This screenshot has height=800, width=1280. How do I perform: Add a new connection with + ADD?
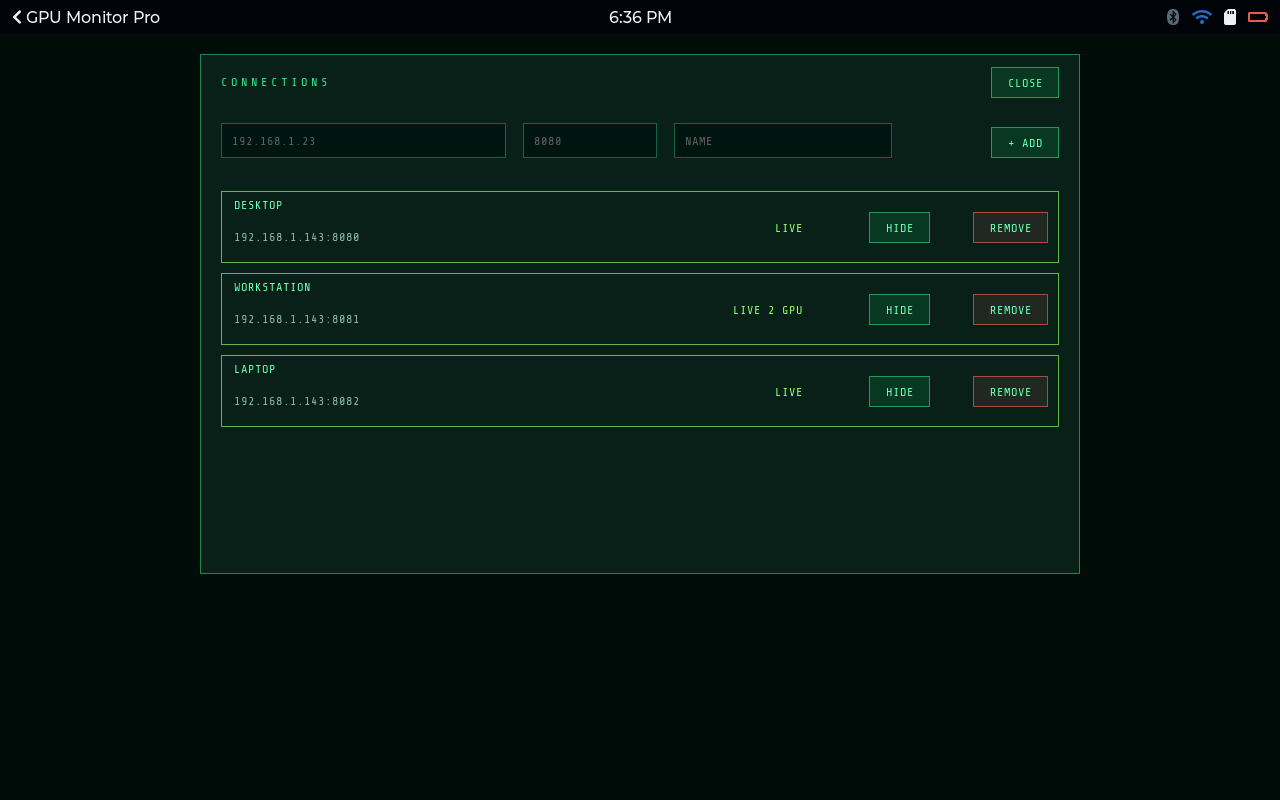coord(1025,143)
